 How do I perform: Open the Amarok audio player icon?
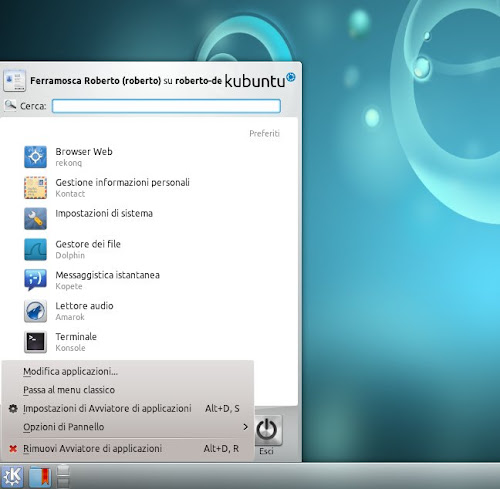click(35, 311)
